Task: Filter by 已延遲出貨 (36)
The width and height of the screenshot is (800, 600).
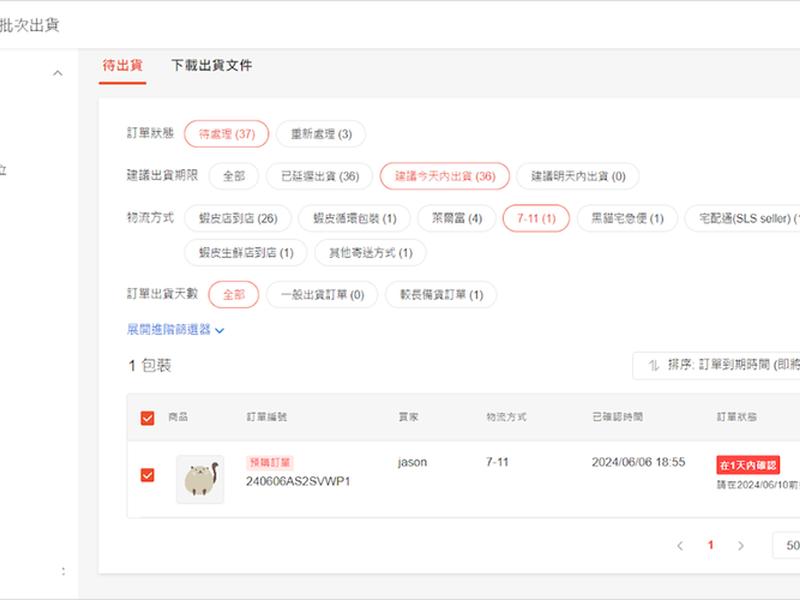Action: [320, 177]
